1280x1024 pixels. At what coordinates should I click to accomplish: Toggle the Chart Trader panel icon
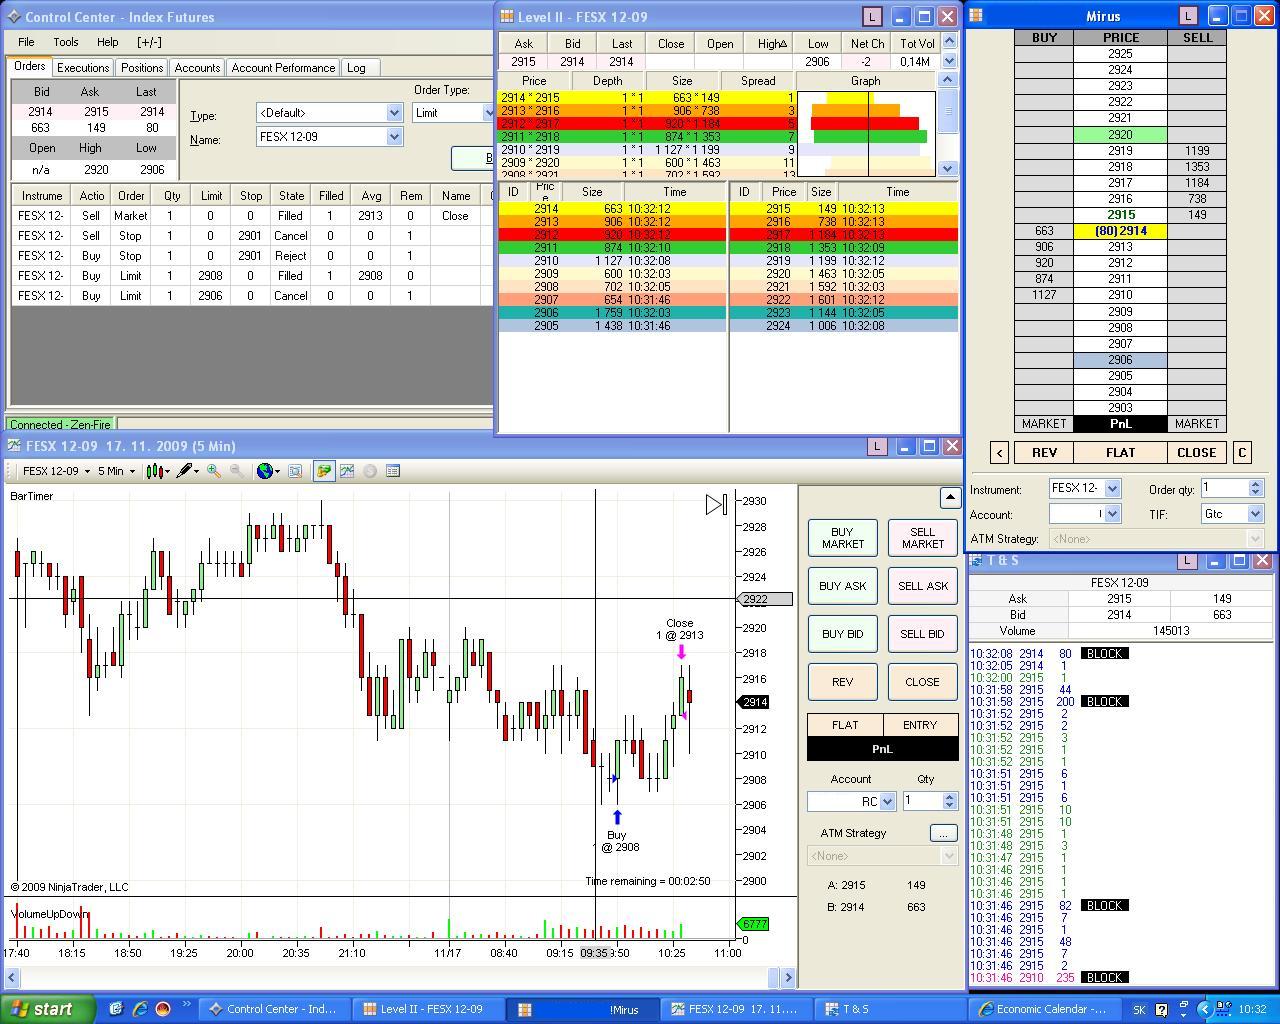coord(324,471)
